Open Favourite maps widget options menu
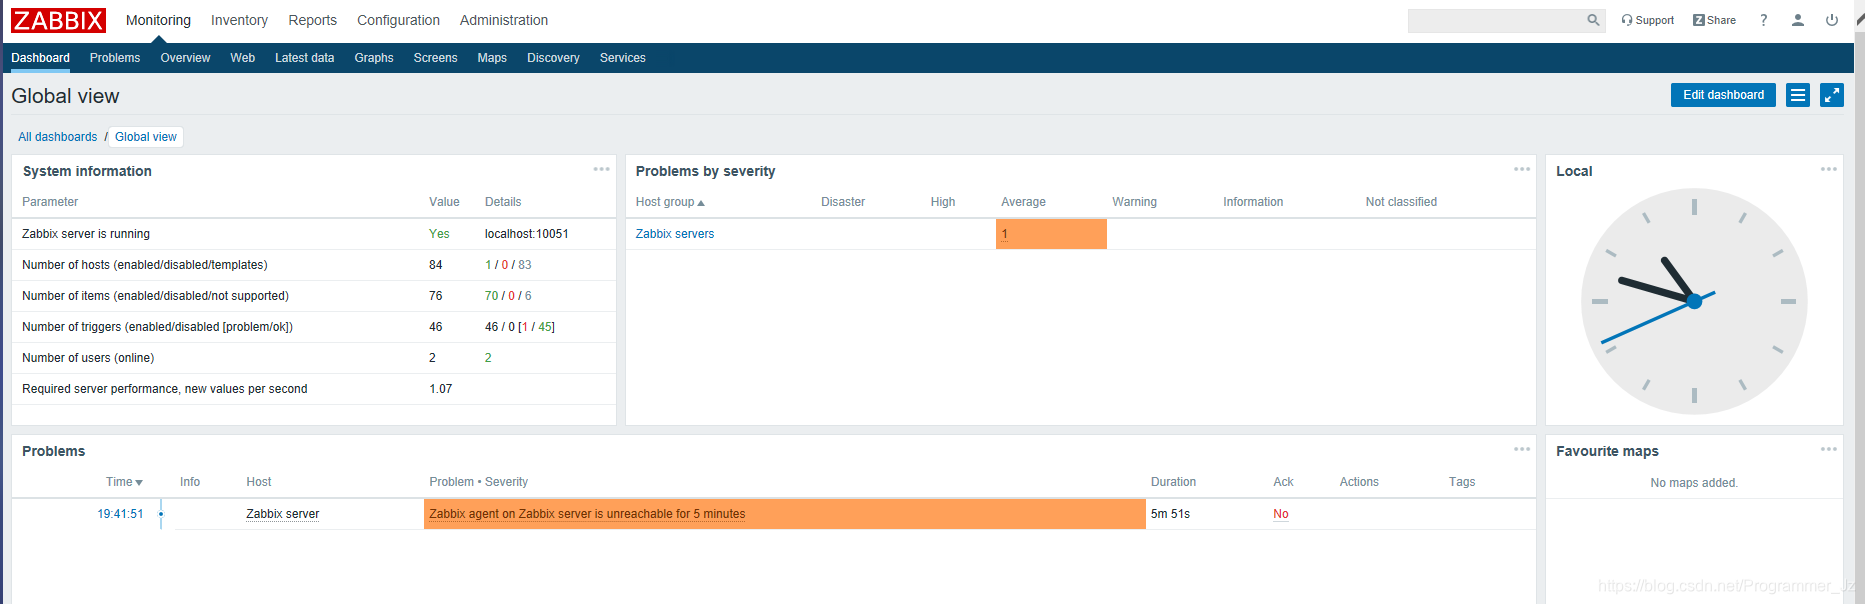Screen dimensions: 1865x604 point(1829,449)
